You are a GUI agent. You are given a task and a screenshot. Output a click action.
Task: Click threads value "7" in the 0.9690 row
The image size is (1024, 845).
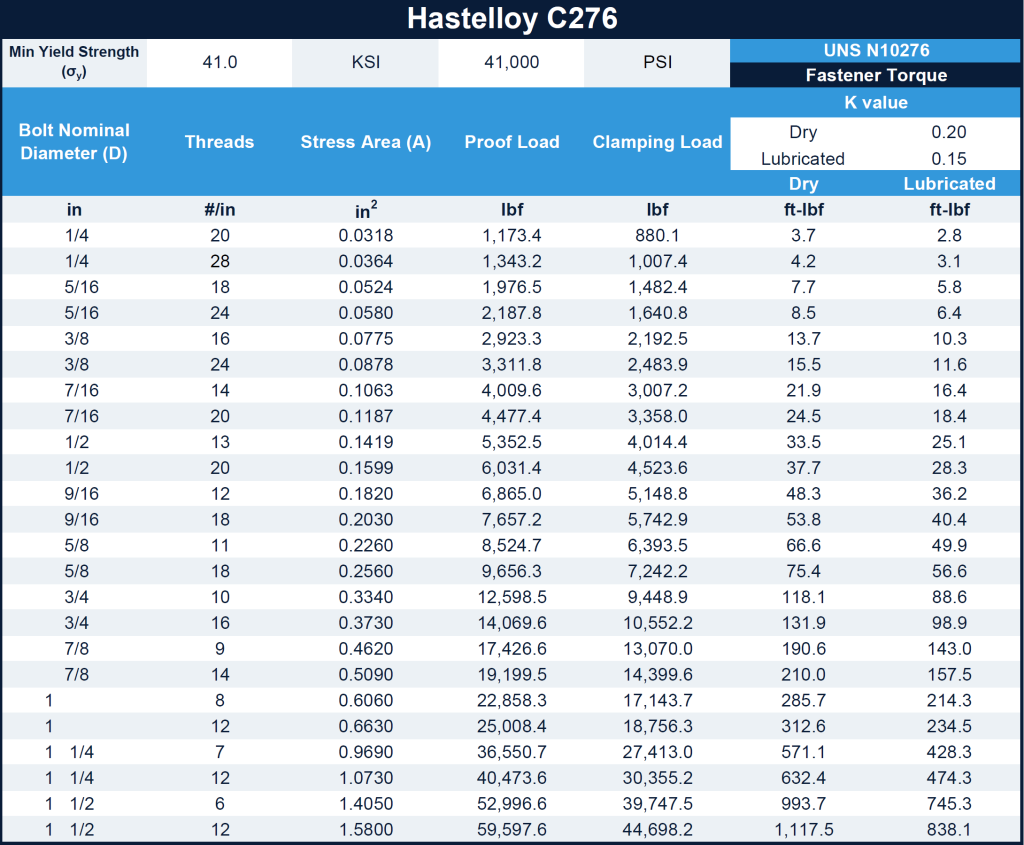[219, 752]
